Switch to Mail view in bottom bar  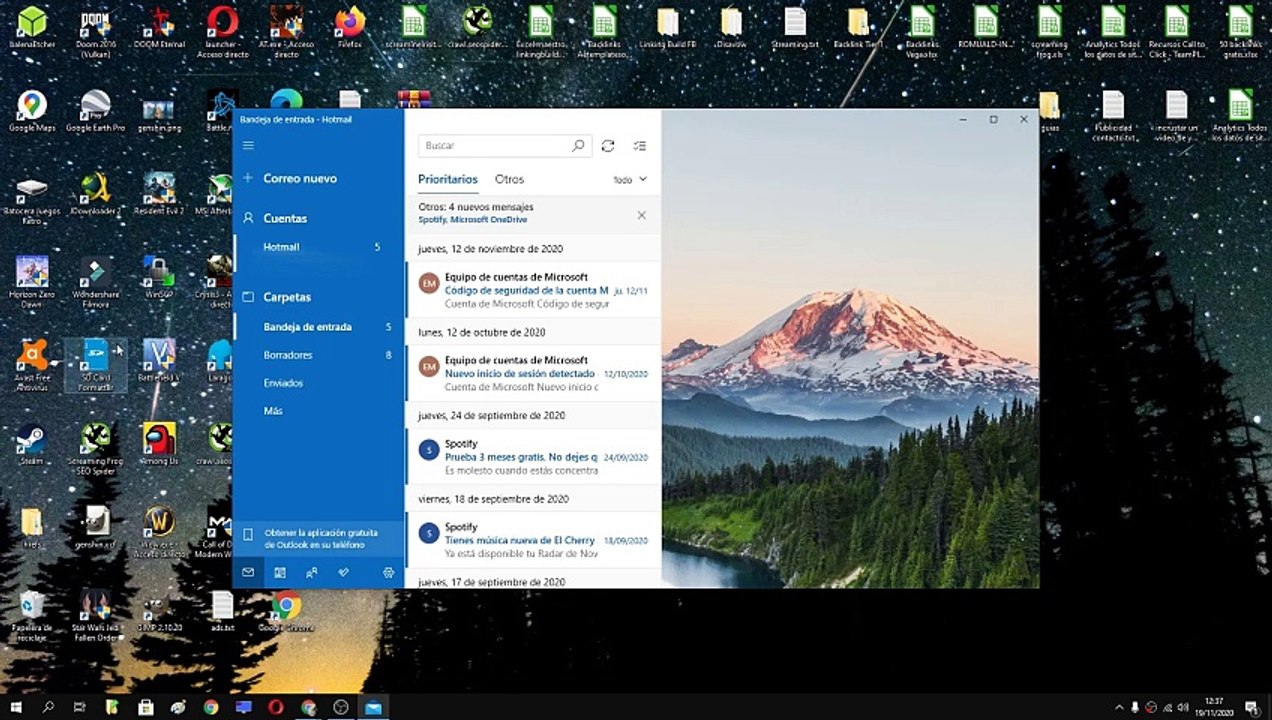pos(248,572)
